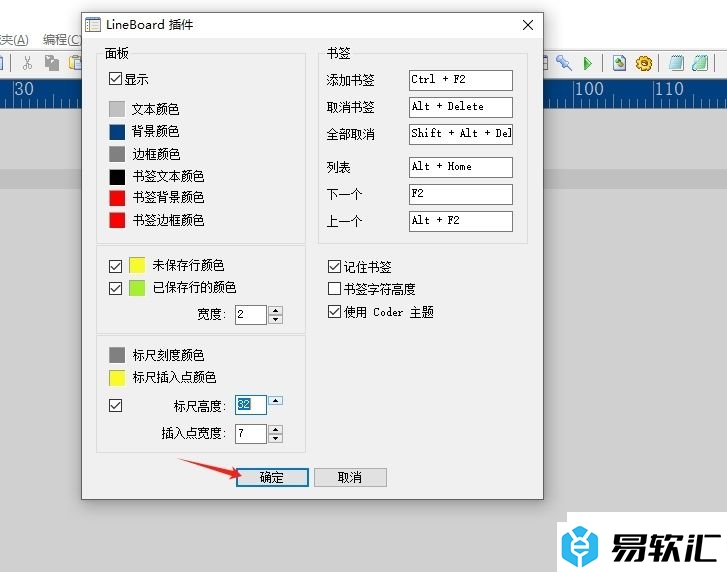Pick the 书签文本颜色 black swatch
The width and height of the screenshot is (727, 572).
click(x=117, y=177)
